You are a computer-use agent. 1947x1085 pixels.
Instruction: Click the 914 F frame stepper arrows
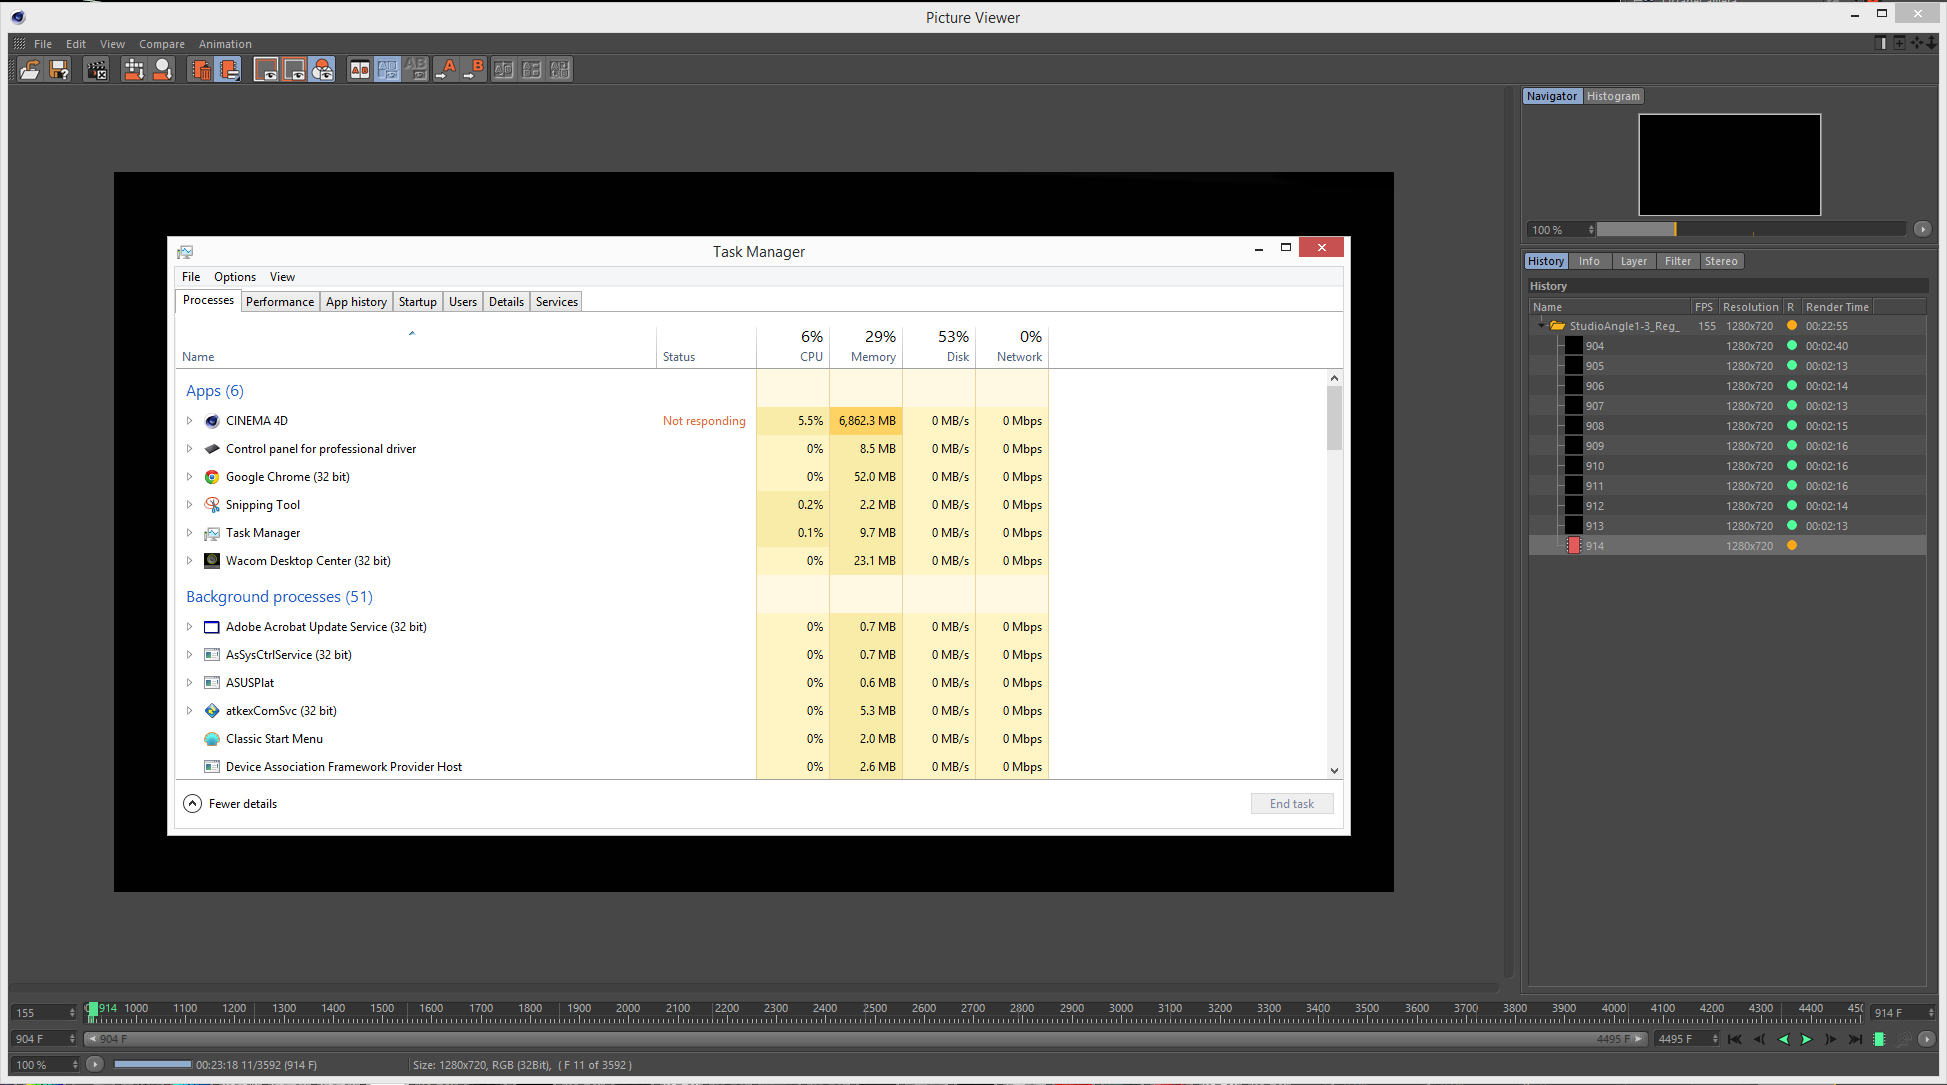coord(1931,1013)
